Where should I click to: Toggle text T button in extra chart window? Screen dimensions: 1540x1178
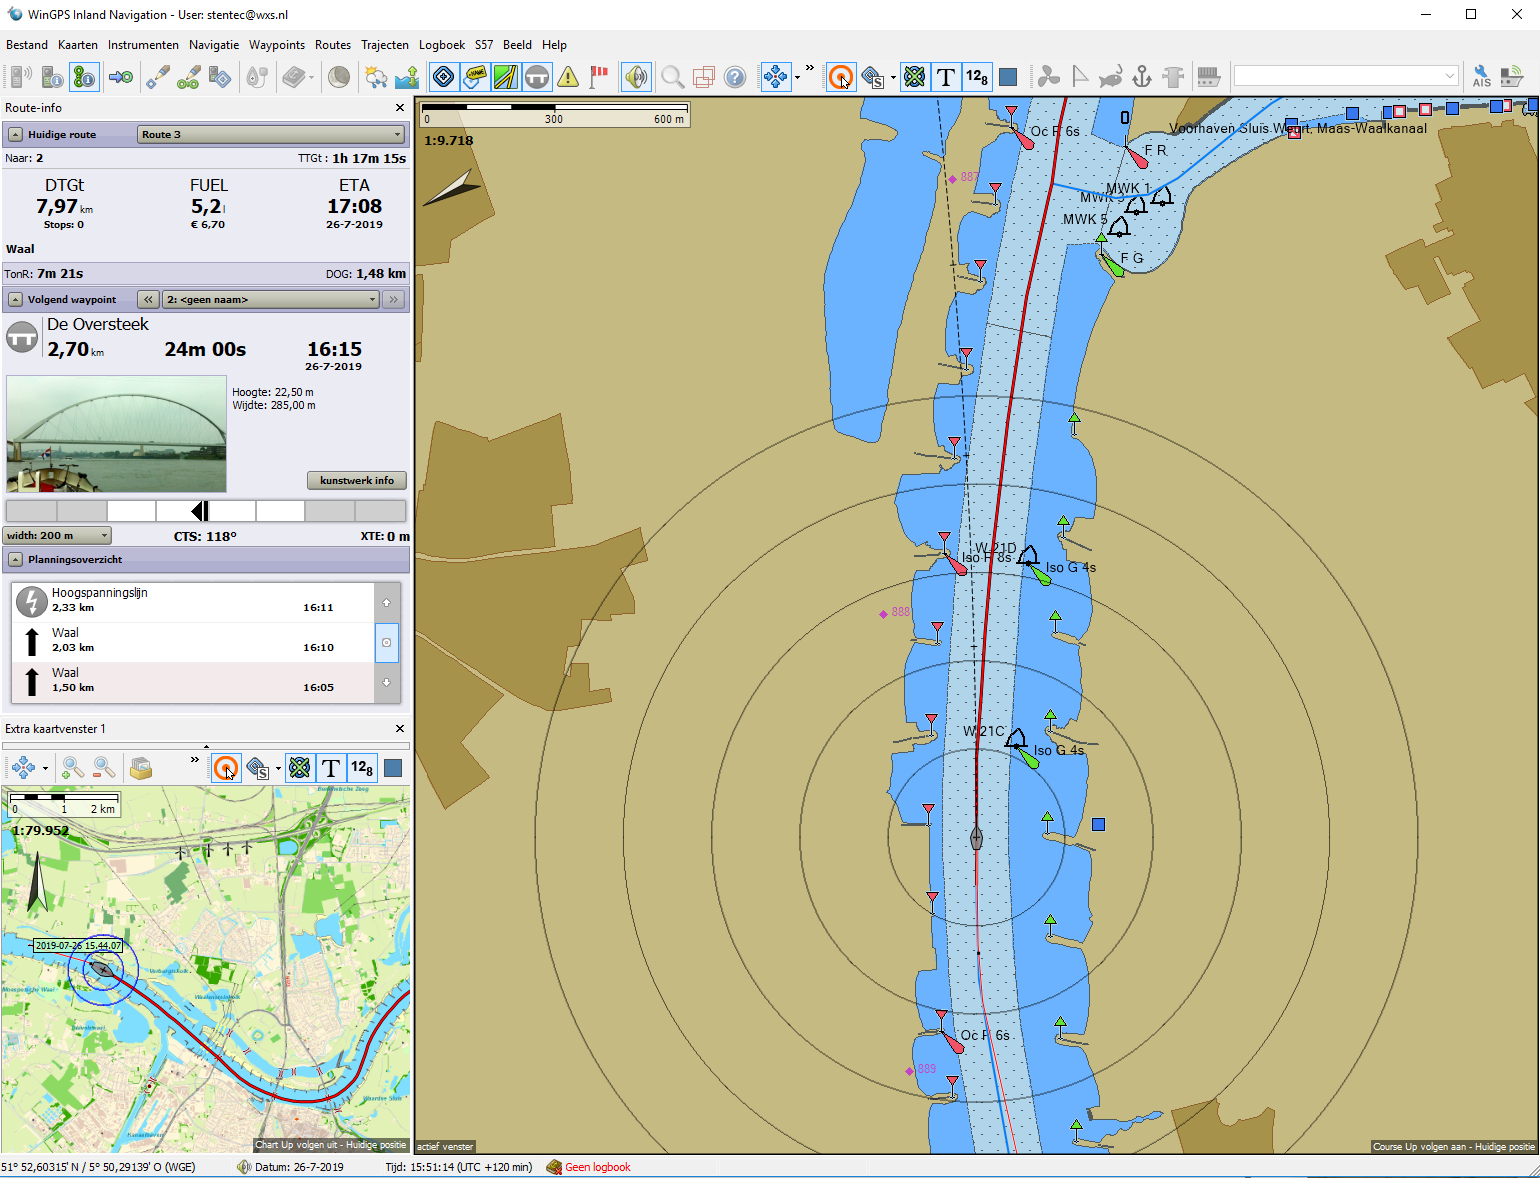click(x=331, y=768)
